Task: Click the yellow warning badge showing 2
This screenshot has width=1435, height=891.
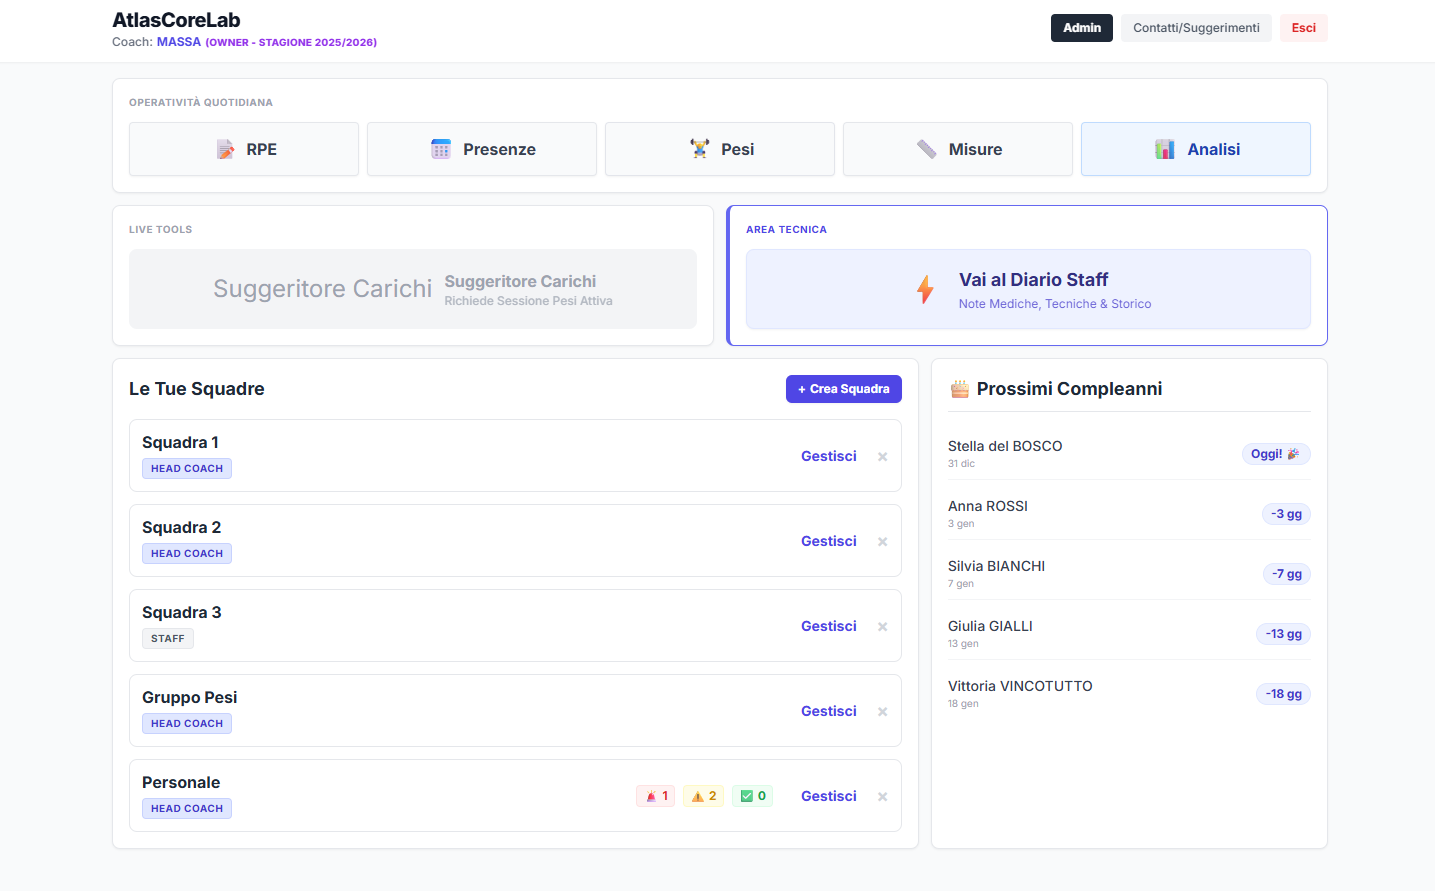Action: (x=704, y=796)
